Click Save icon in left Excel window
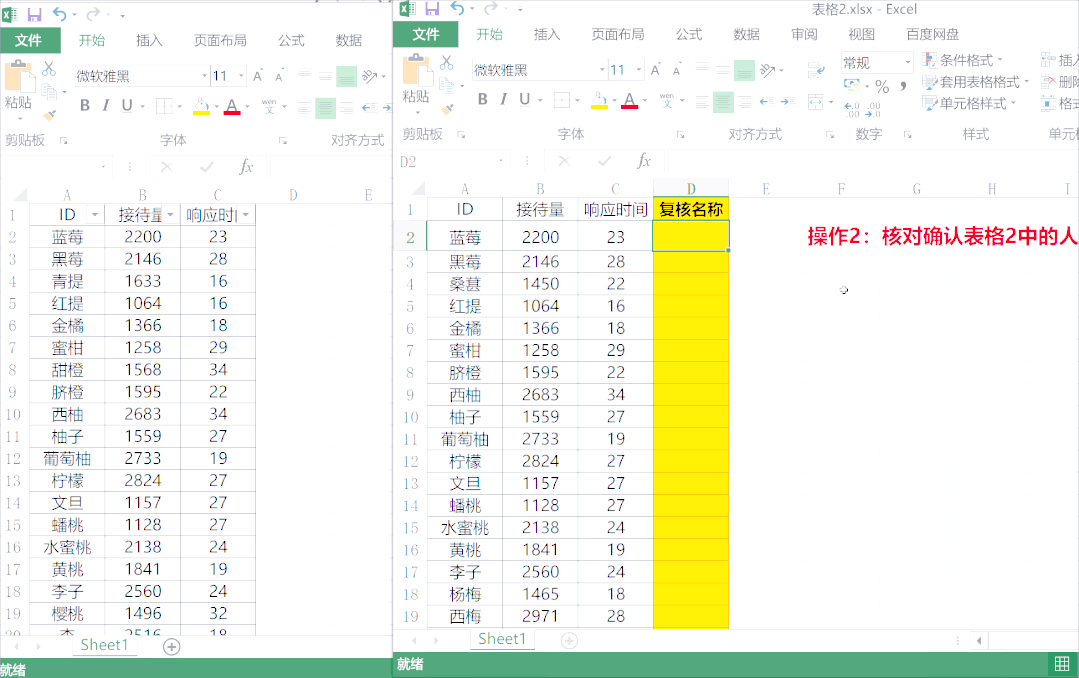1079x678 pixels. click(34, 14)
